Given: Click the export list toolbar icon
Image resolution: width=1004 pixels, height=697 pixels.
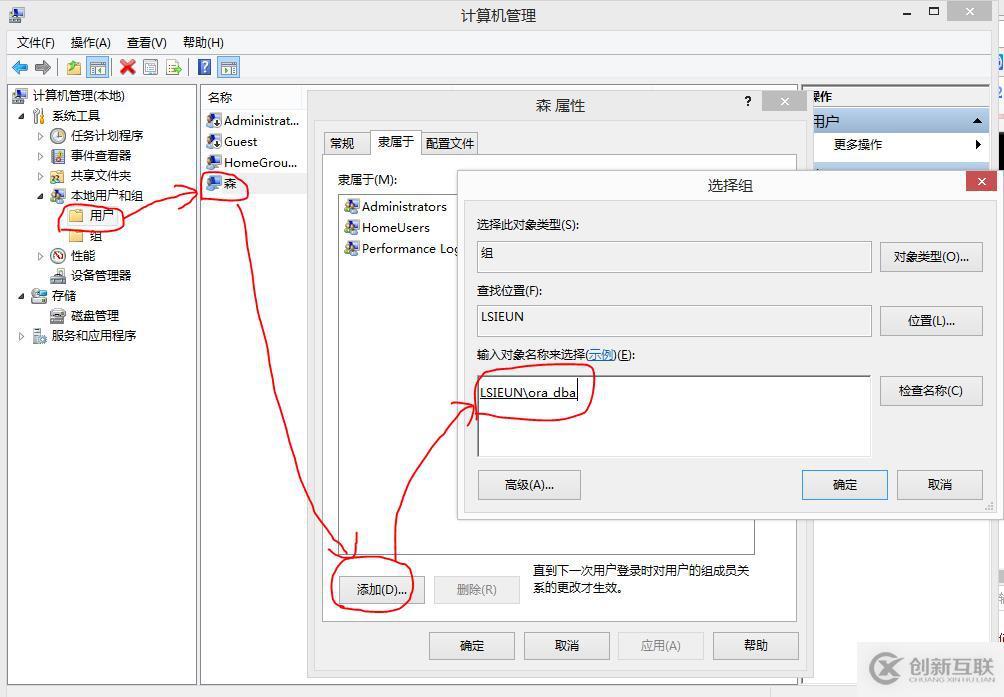Looking at the screenshot, I should click(174, 67).
